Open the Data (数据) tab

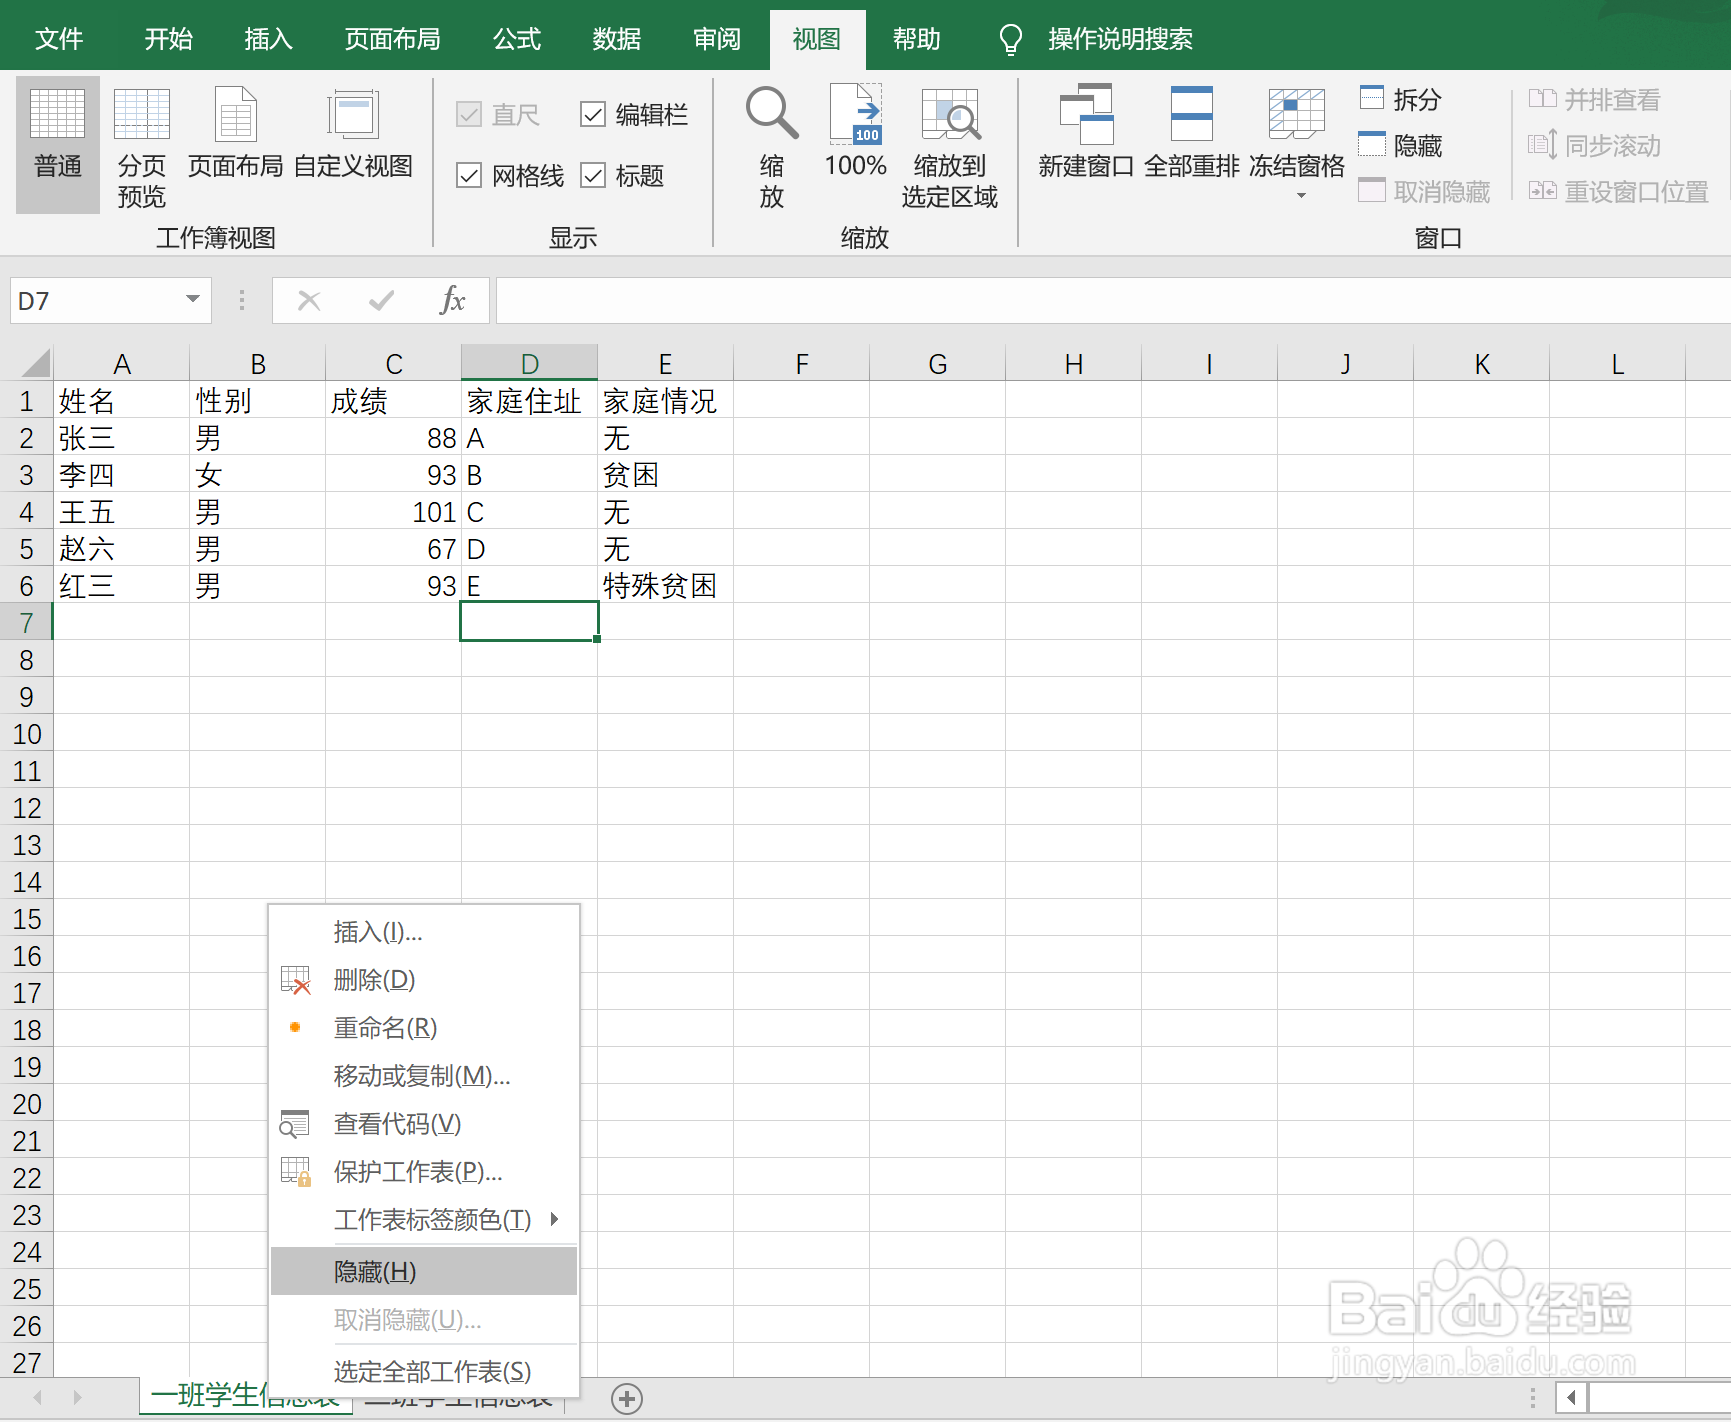616,39
